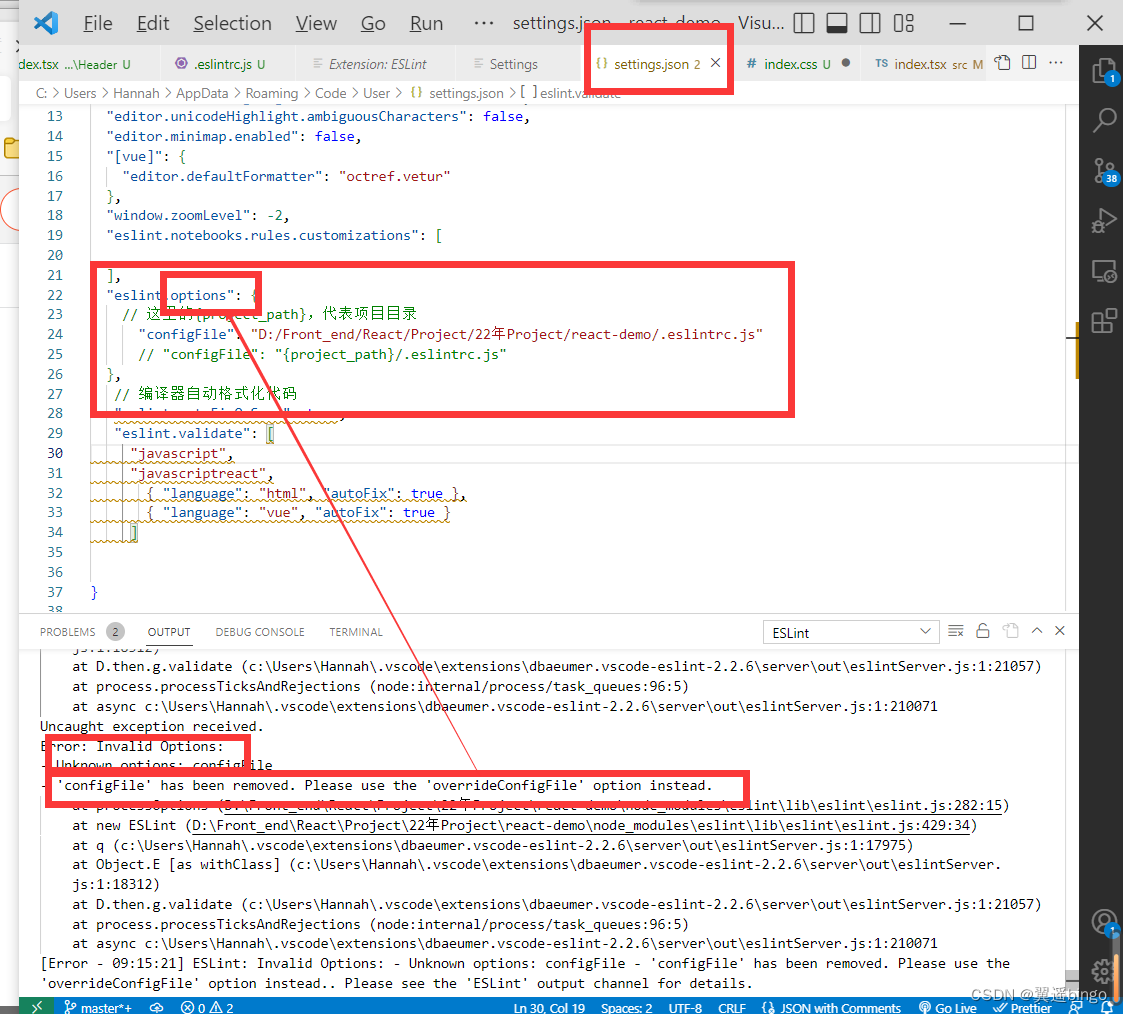This screenshot has height=1014, width=1123.
Task: Open the ESLint output channel dropdown
Action: (x=850, y=632)
